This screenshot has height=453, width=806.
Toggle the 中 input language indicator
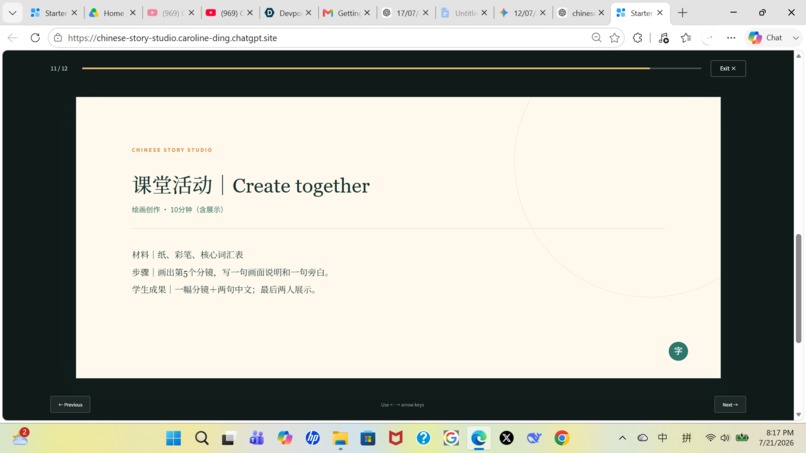pyautogui.click(x=663, y=438)
